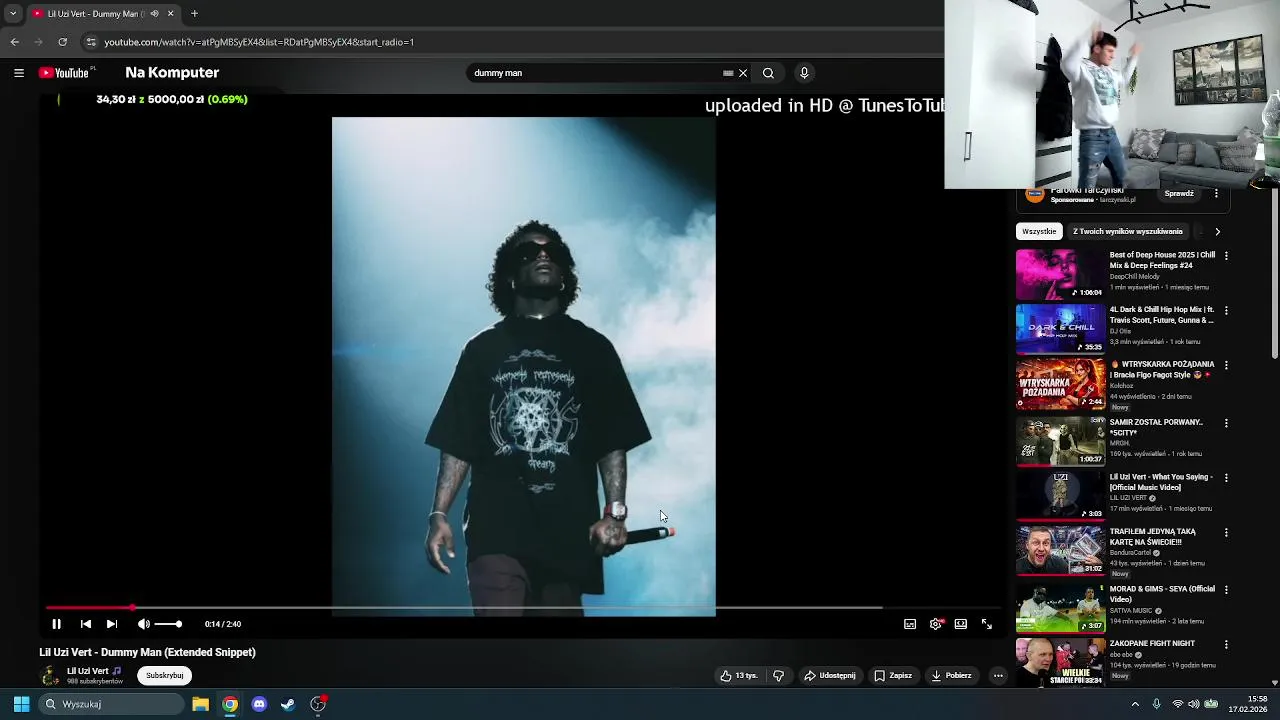Click the youtube.com address bar URL
This screenshot has height=720, width=1280.
click(259, 42)
